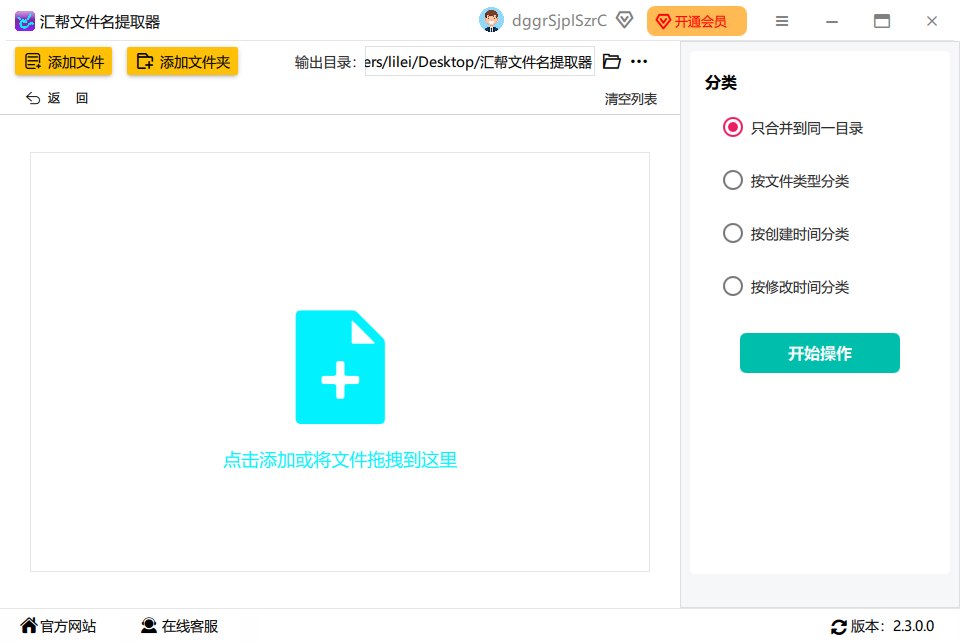
Task: Open the output directory folder browser icon
Action: (611, 61)
